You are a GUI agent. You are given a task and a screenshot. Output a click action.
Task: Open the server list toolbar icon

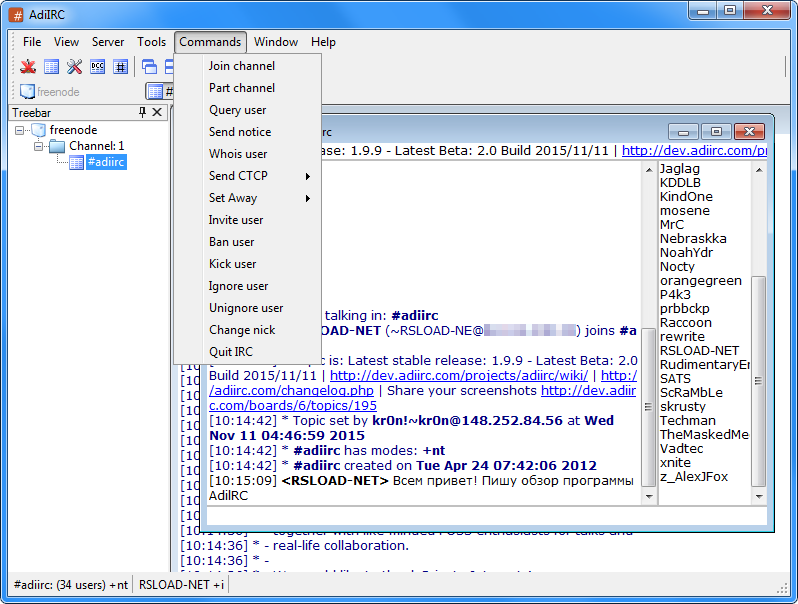coord(51,67)
